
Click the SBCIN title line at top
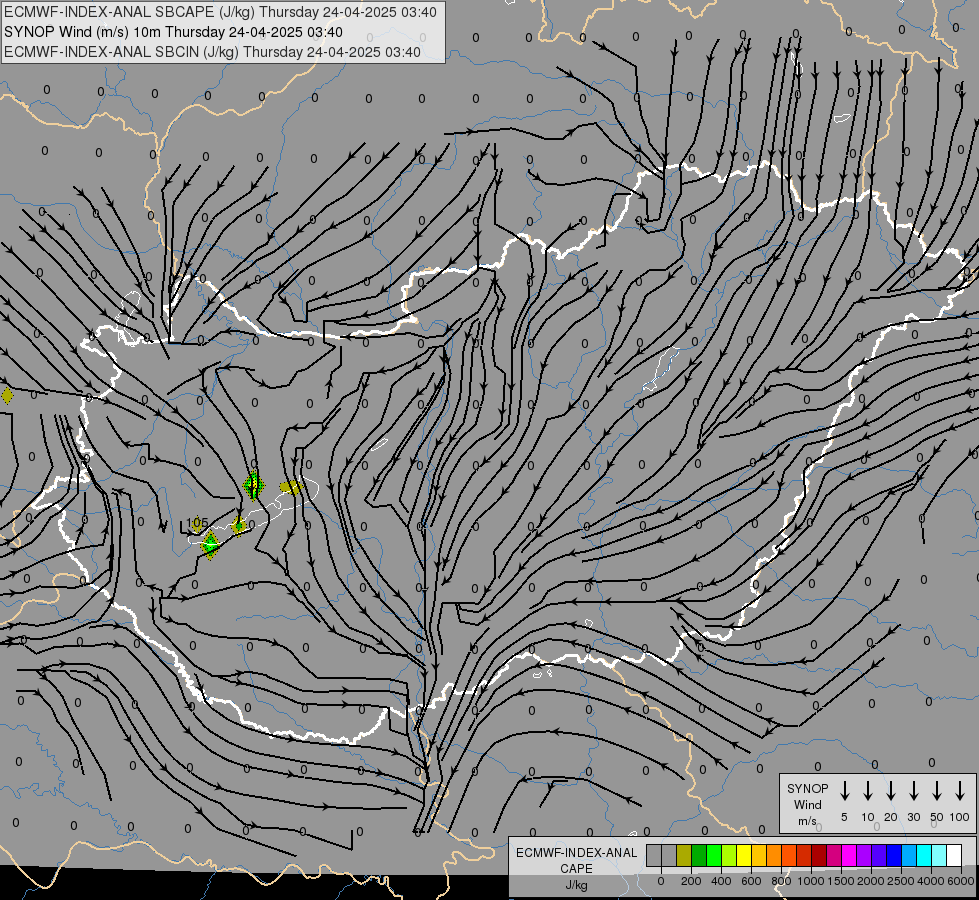pos(212,52)
